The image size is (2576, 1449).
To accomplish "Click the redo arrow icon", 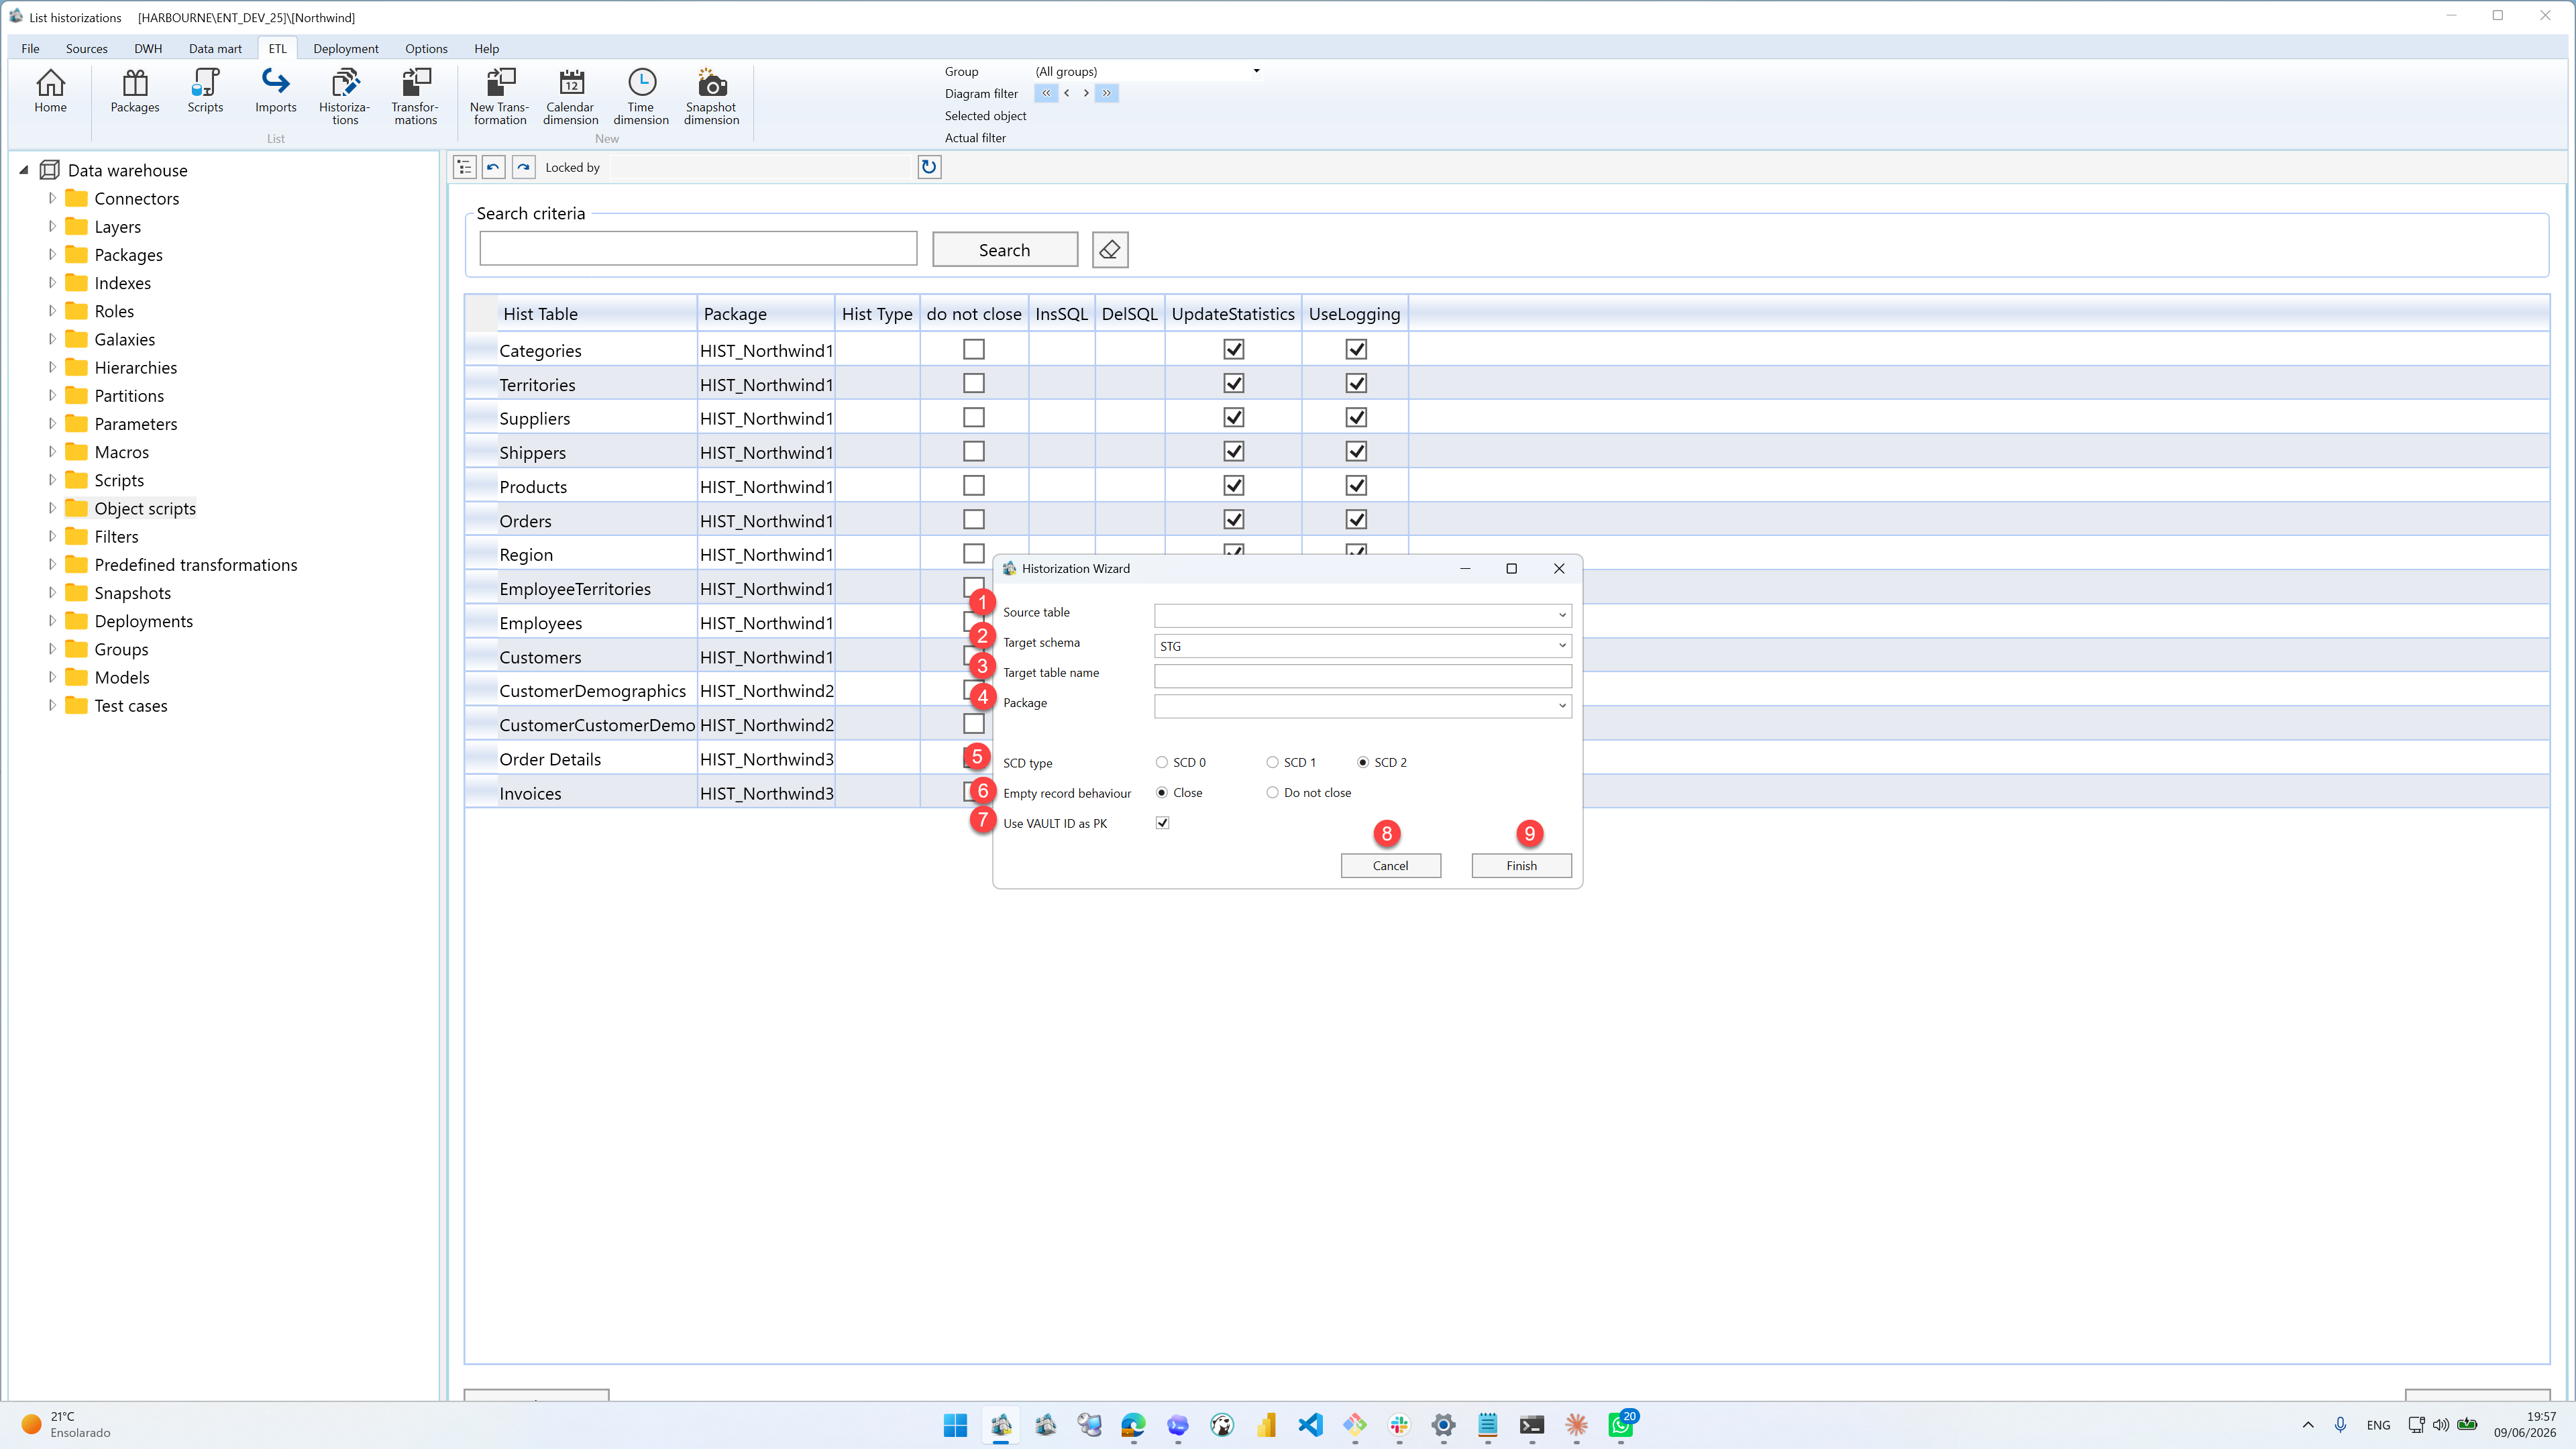I will (523, 167).
